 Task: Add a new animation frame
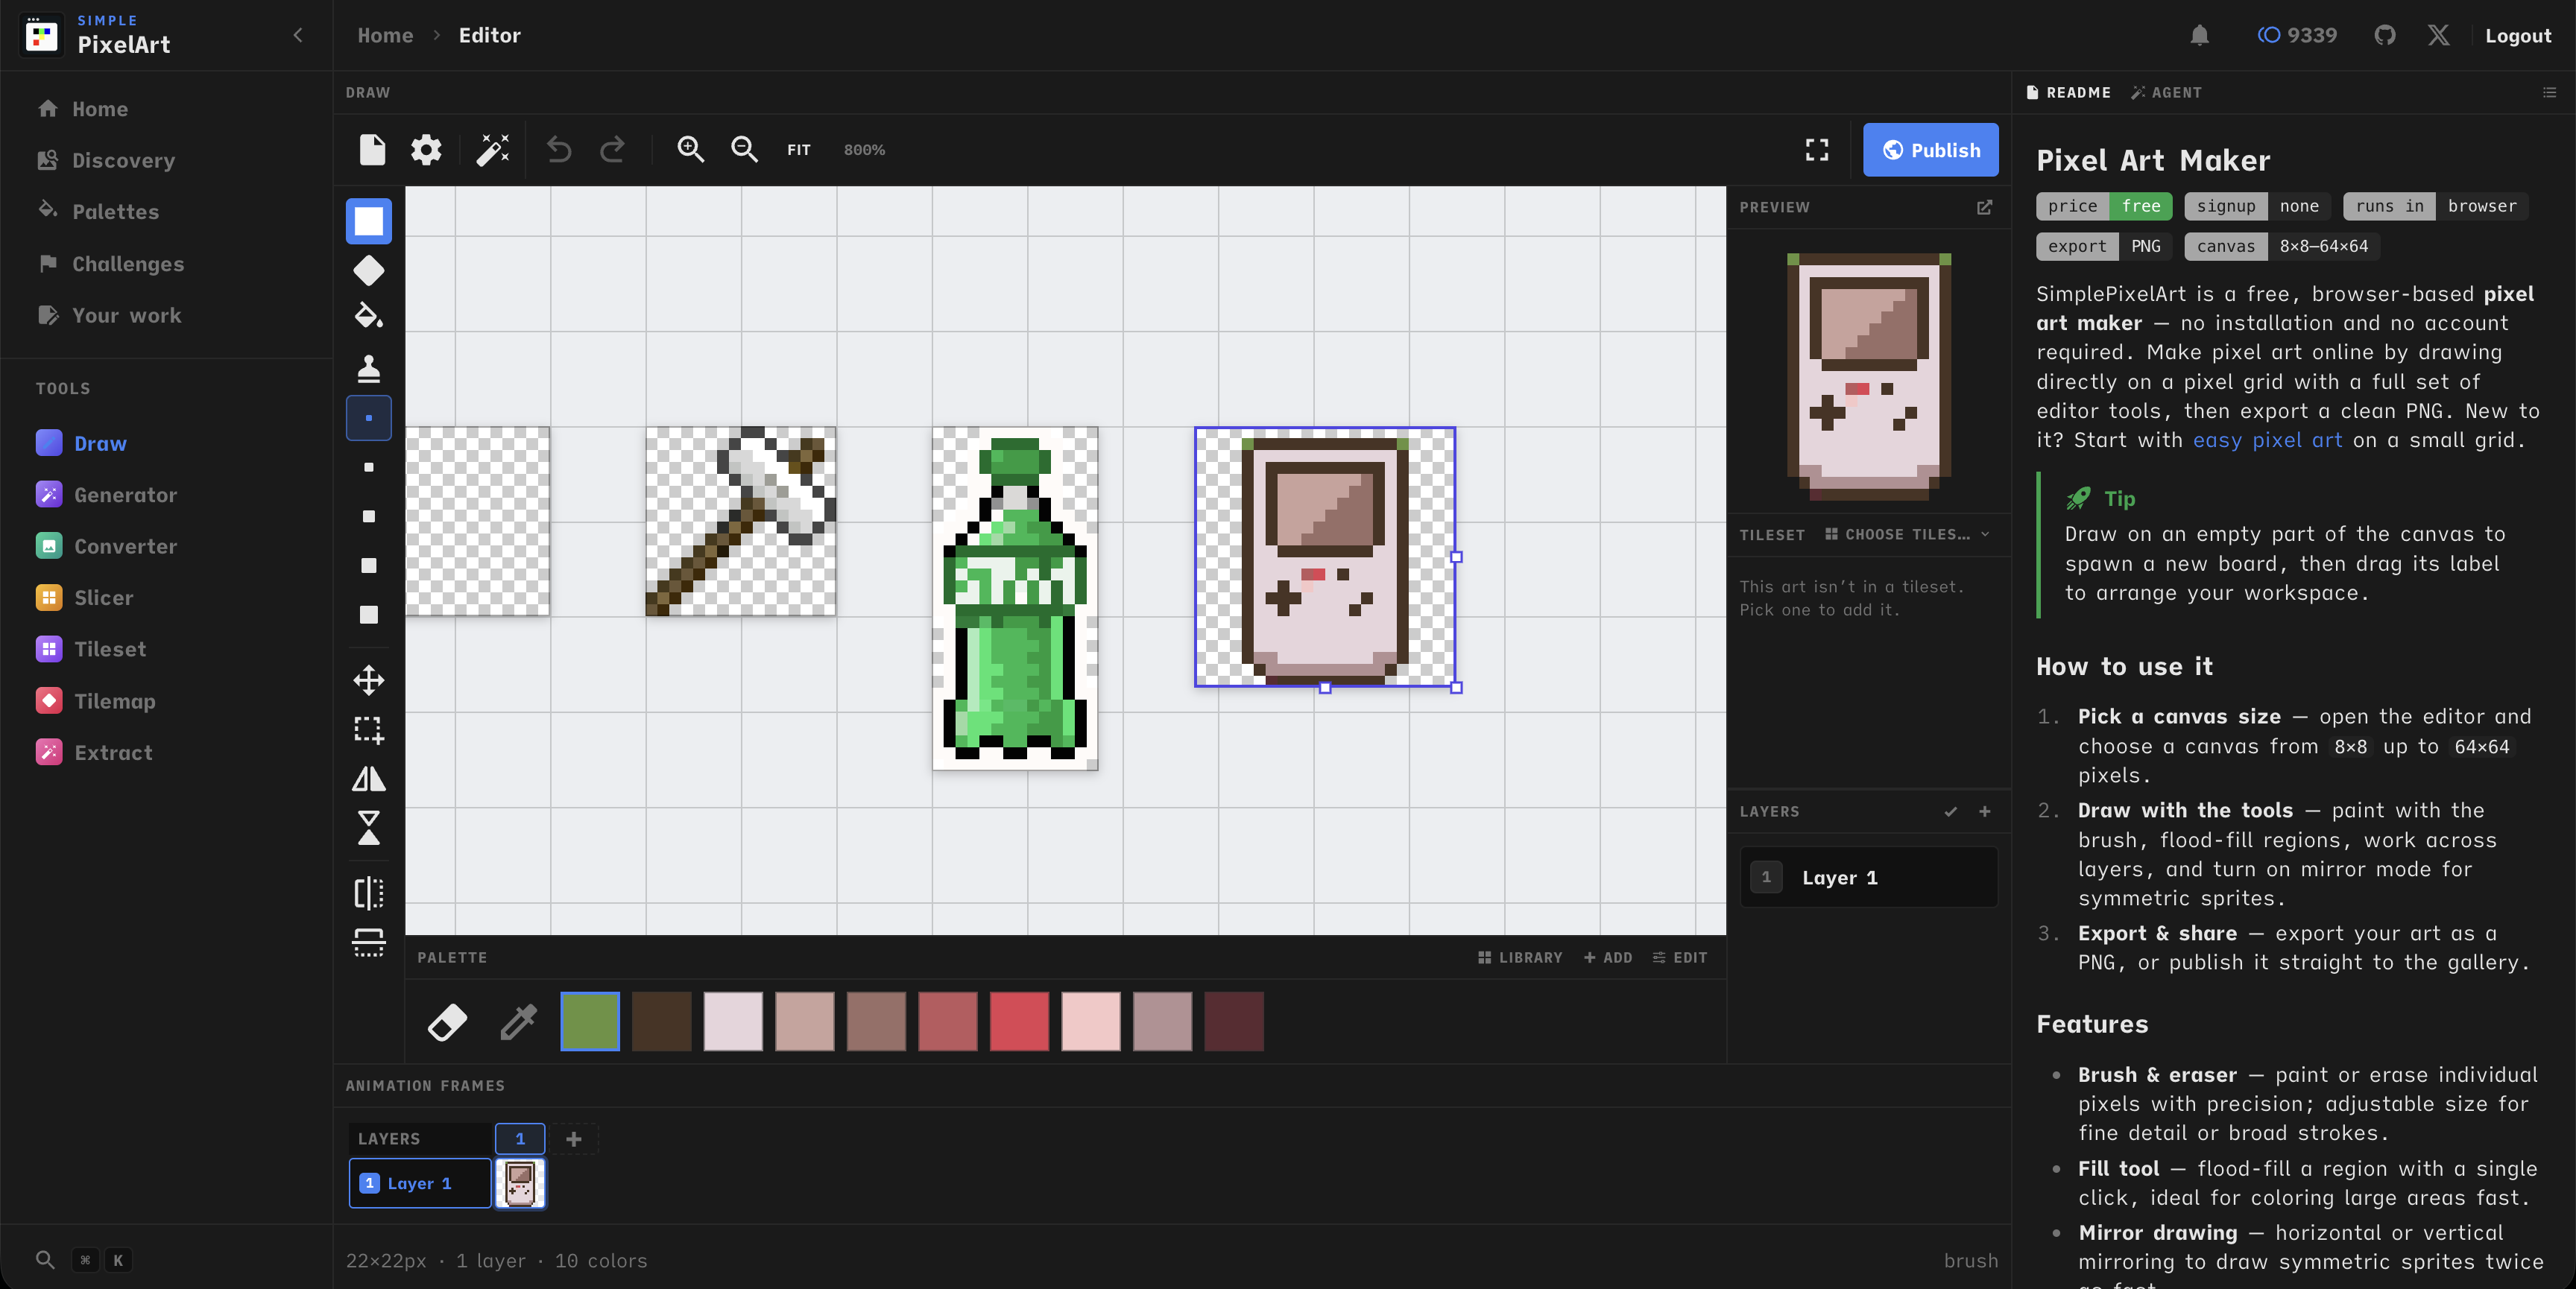574,1138
